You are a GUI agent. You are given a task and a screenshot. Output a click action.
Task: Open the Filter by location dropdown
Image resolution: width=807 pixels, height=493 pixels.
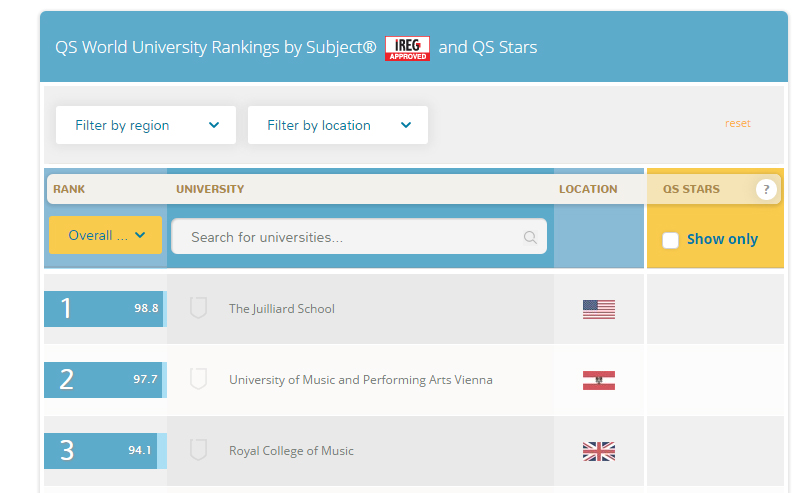click(338, 125)
